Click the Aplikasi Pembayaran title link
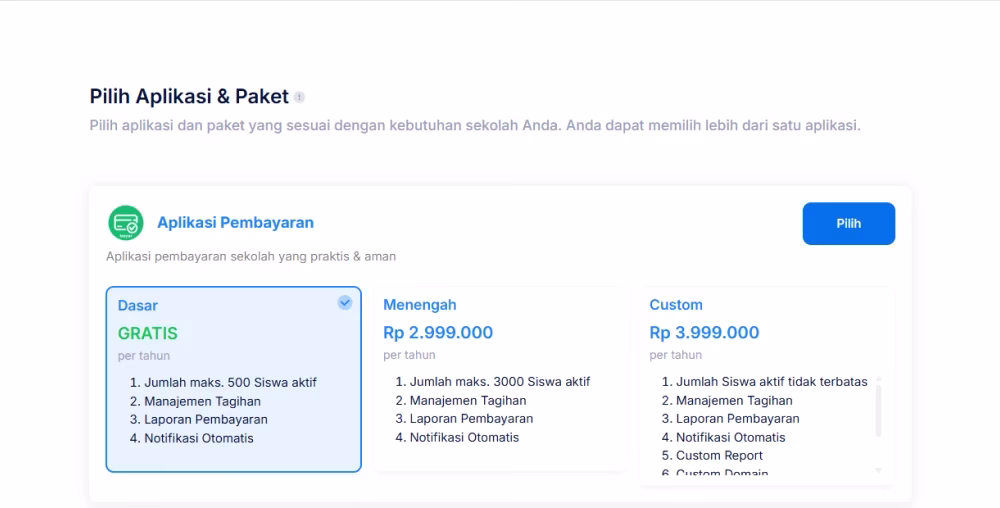Image resolution: width=1000 pixels, height=508 pixels. 235,223
